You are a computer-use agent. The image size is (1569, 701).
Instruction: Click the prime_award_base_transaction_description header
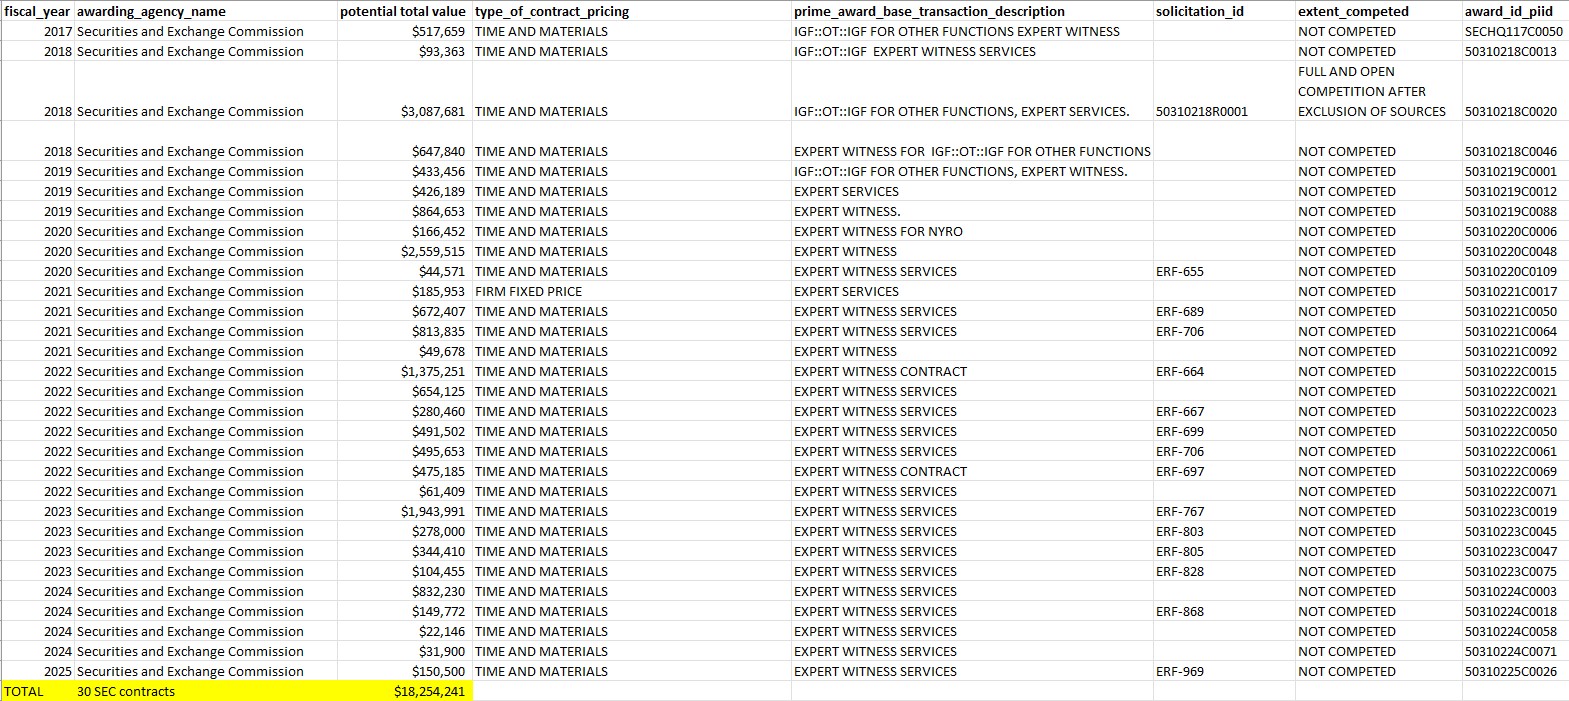pos(972,11)
